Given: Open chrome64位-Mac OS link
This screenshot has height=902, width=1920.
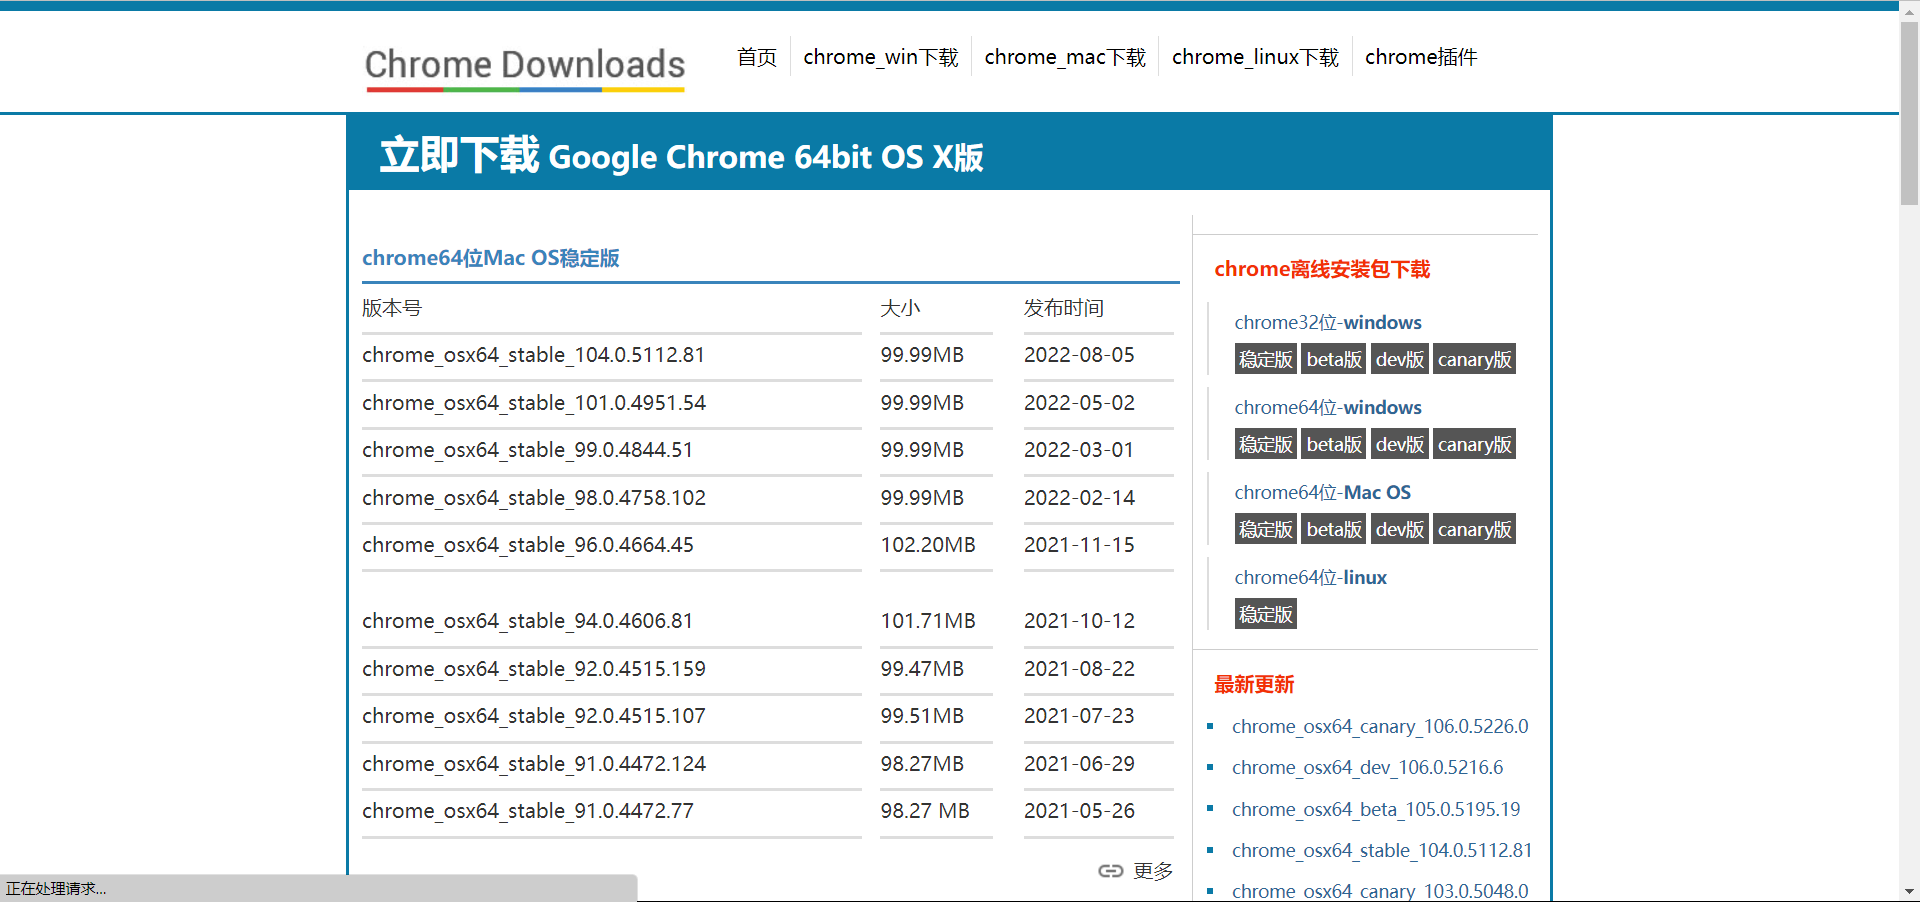Looking at the screenshot, I should click(1323, 492).
